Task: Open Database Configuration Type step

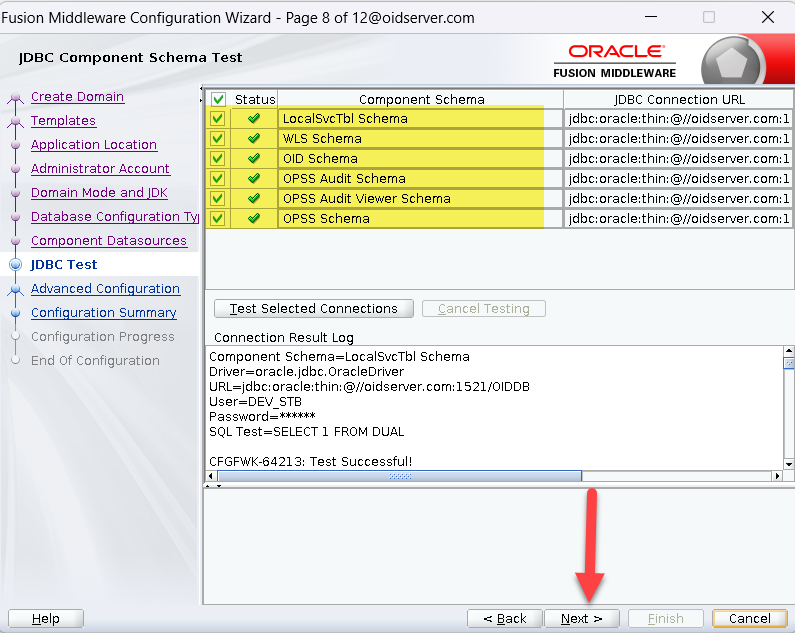Action: (x=115, y=217)
